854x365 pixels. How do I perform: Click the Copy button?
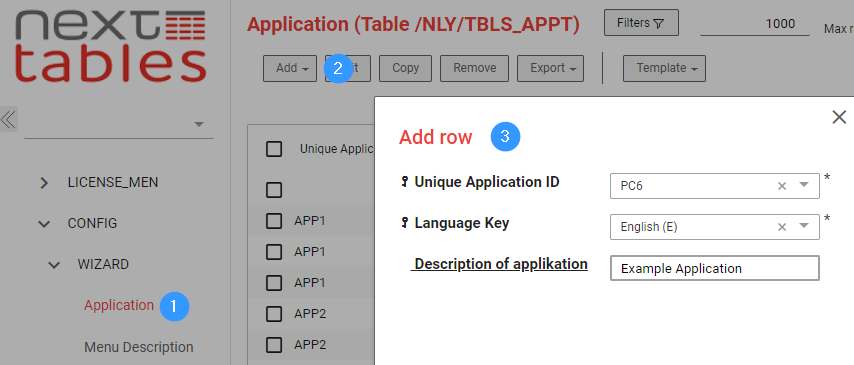tap(406, 68)
